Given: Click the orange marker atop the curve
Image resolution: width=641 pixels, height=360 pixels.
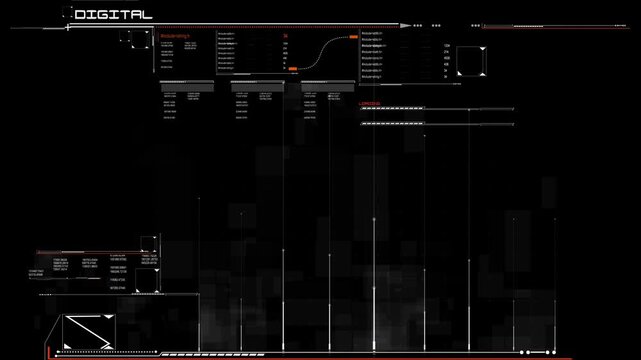Looking at the screenshot, I should [x=353, y=37].
